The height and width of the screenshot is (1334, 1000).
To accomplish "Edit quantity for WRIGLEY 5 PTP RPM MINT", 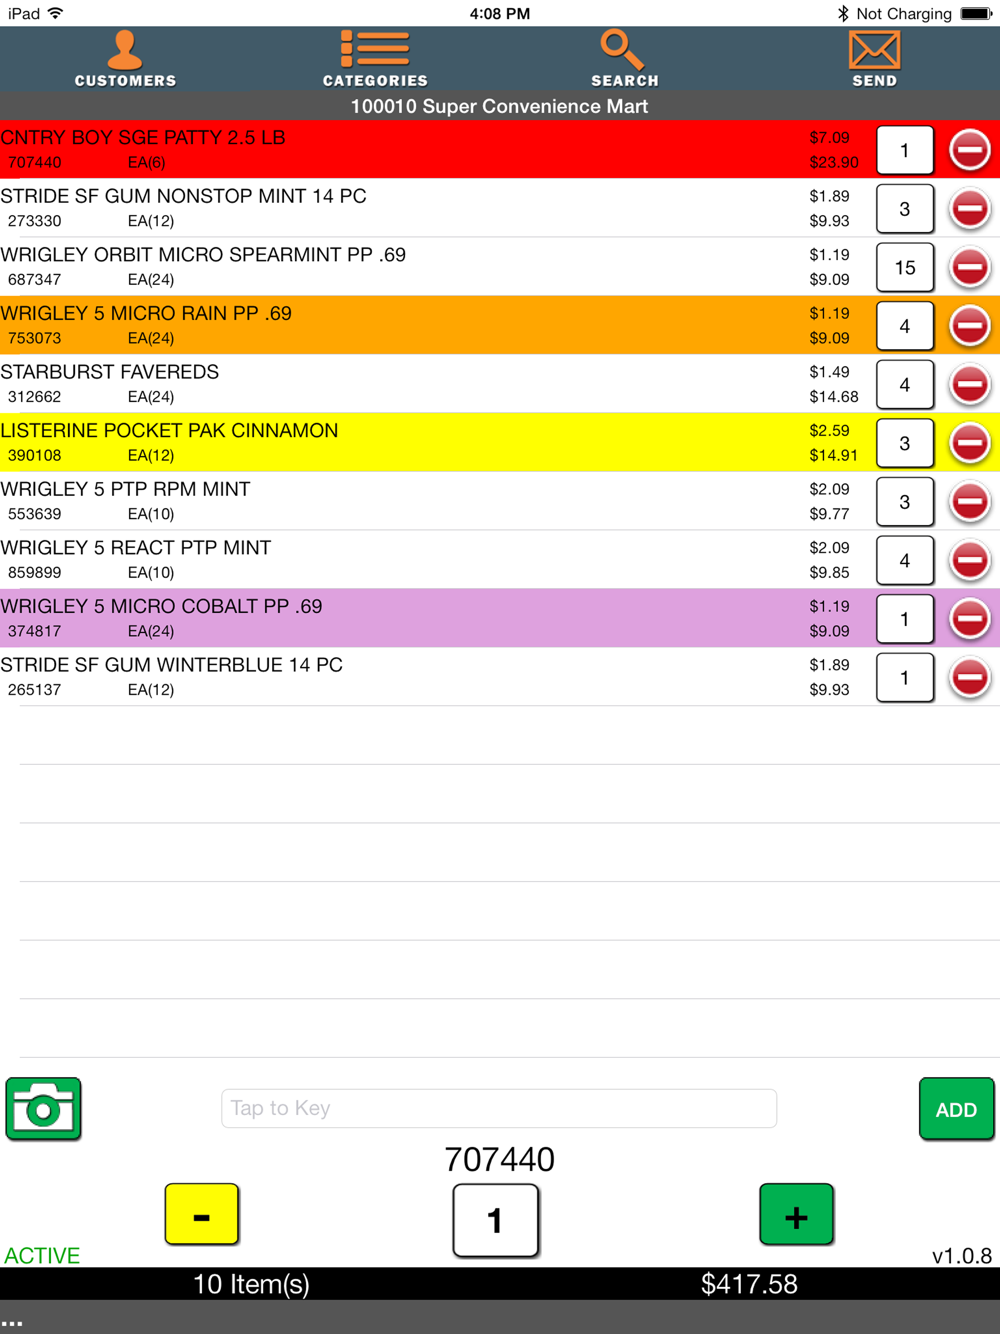I will [x=905, y=502].
